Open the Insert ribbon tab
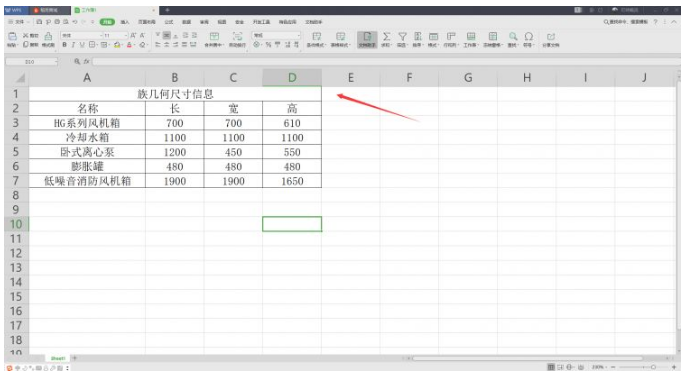Image resolution: width=690 pixels, height=379 pixels. click(125, 22)
